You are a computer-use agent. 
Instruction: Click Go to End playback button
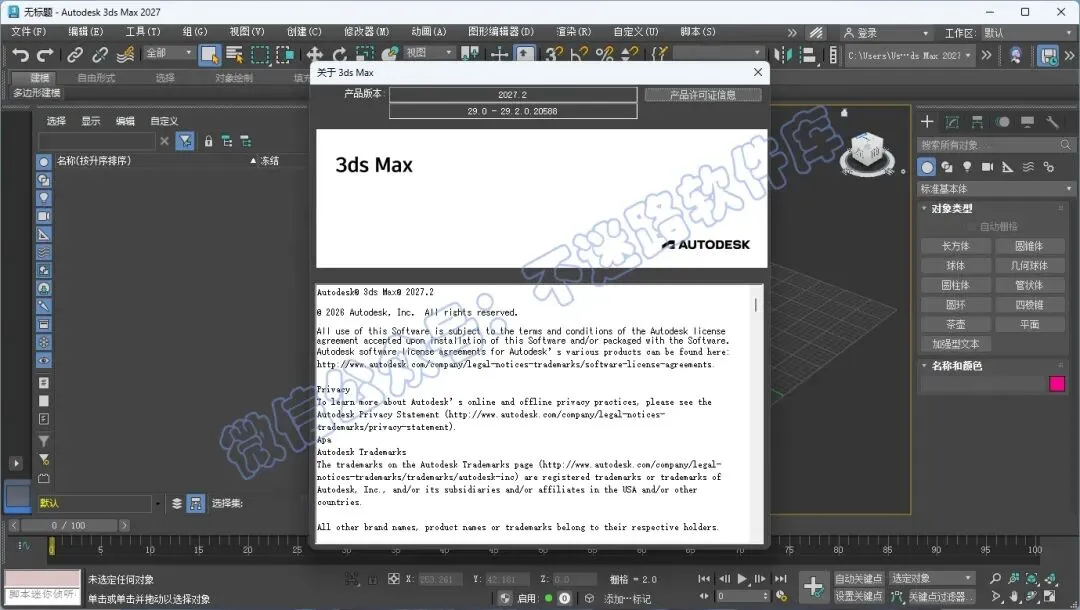click(x=780, y=579)
